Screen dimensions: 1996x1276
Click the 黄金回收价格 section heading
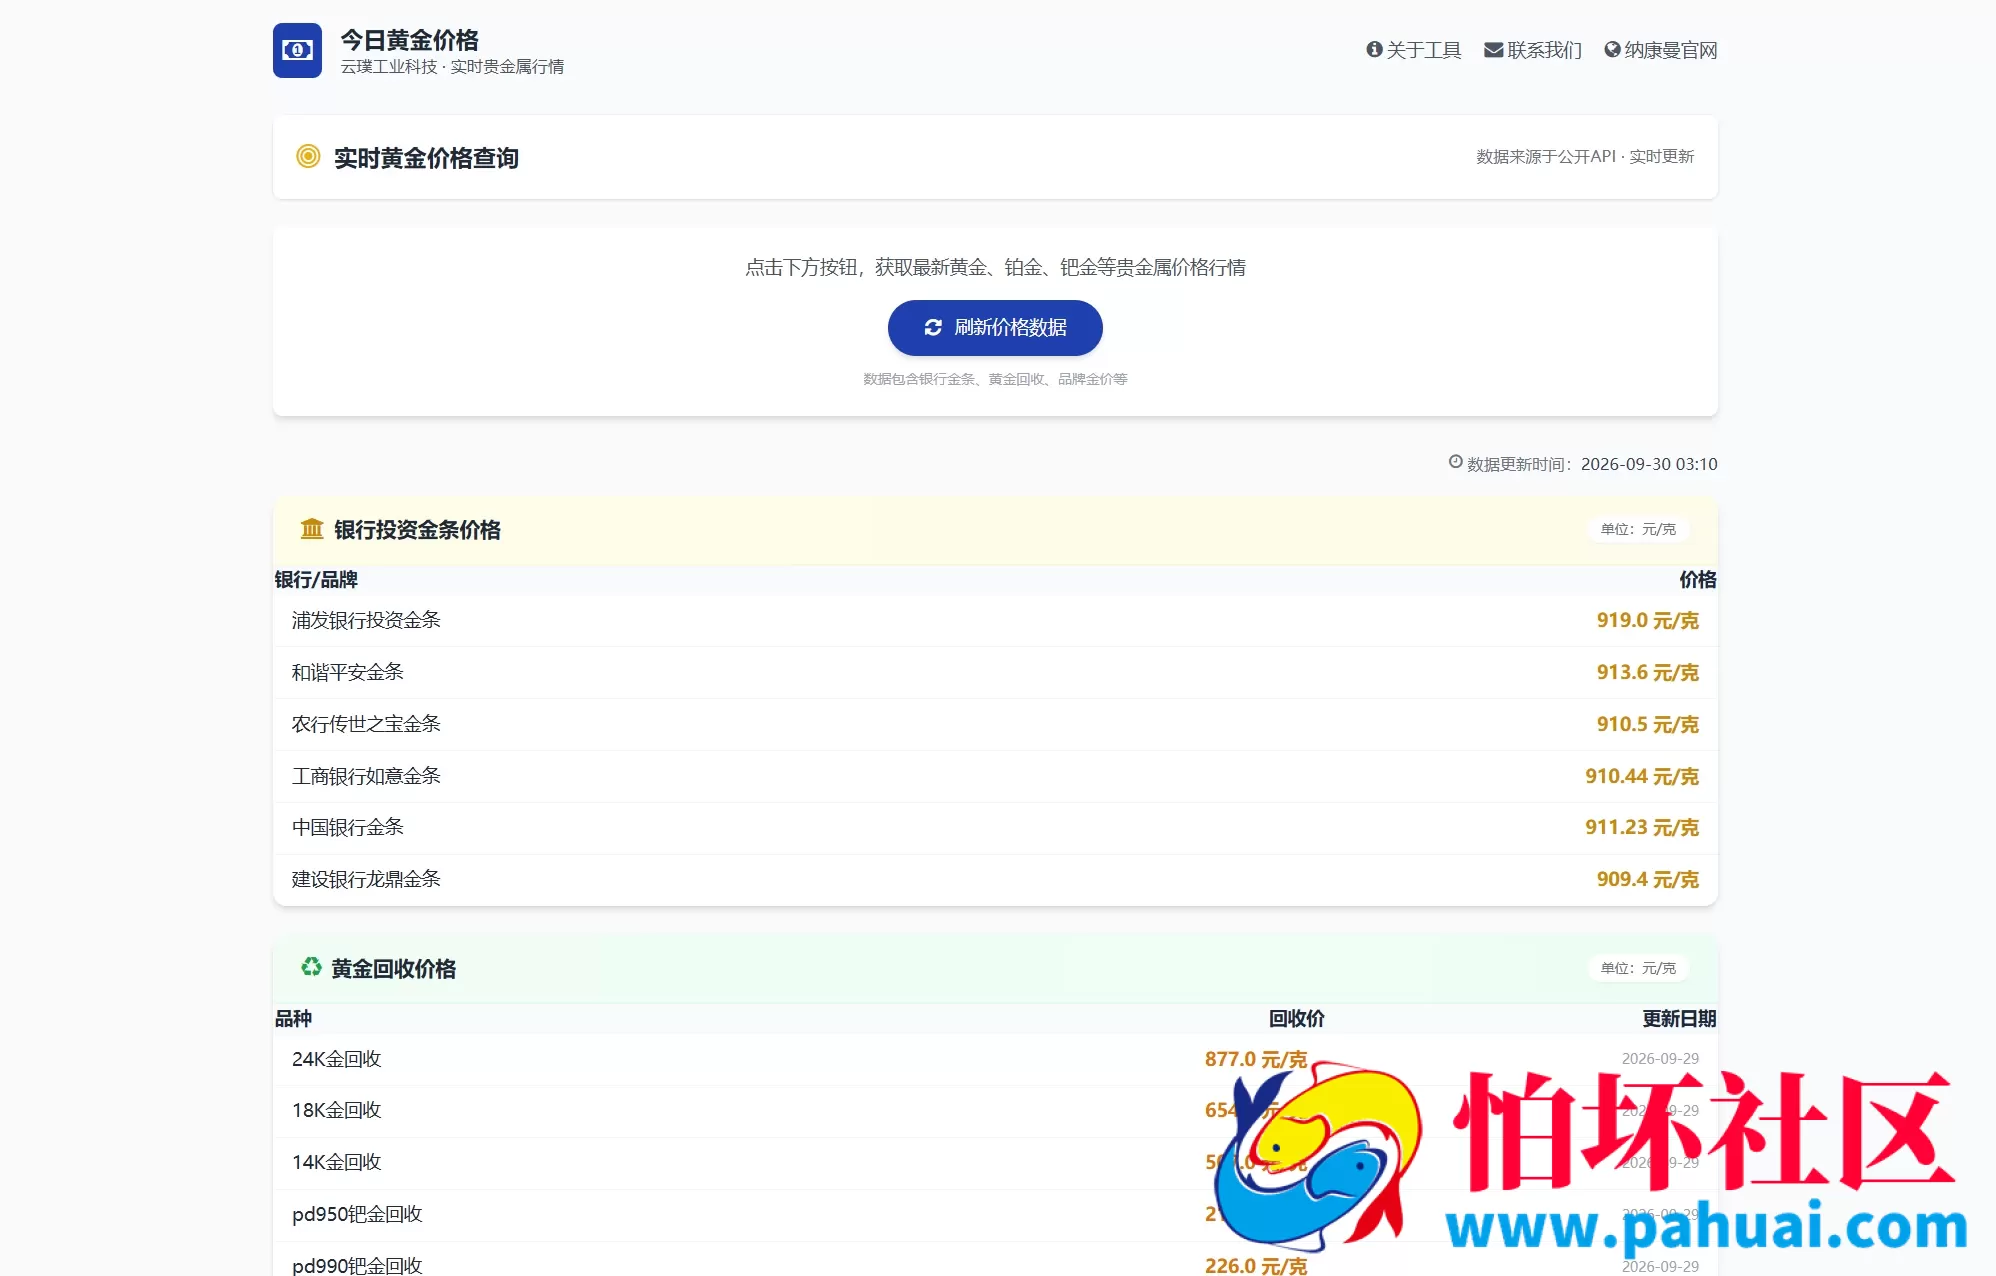(x=393, y=969)
